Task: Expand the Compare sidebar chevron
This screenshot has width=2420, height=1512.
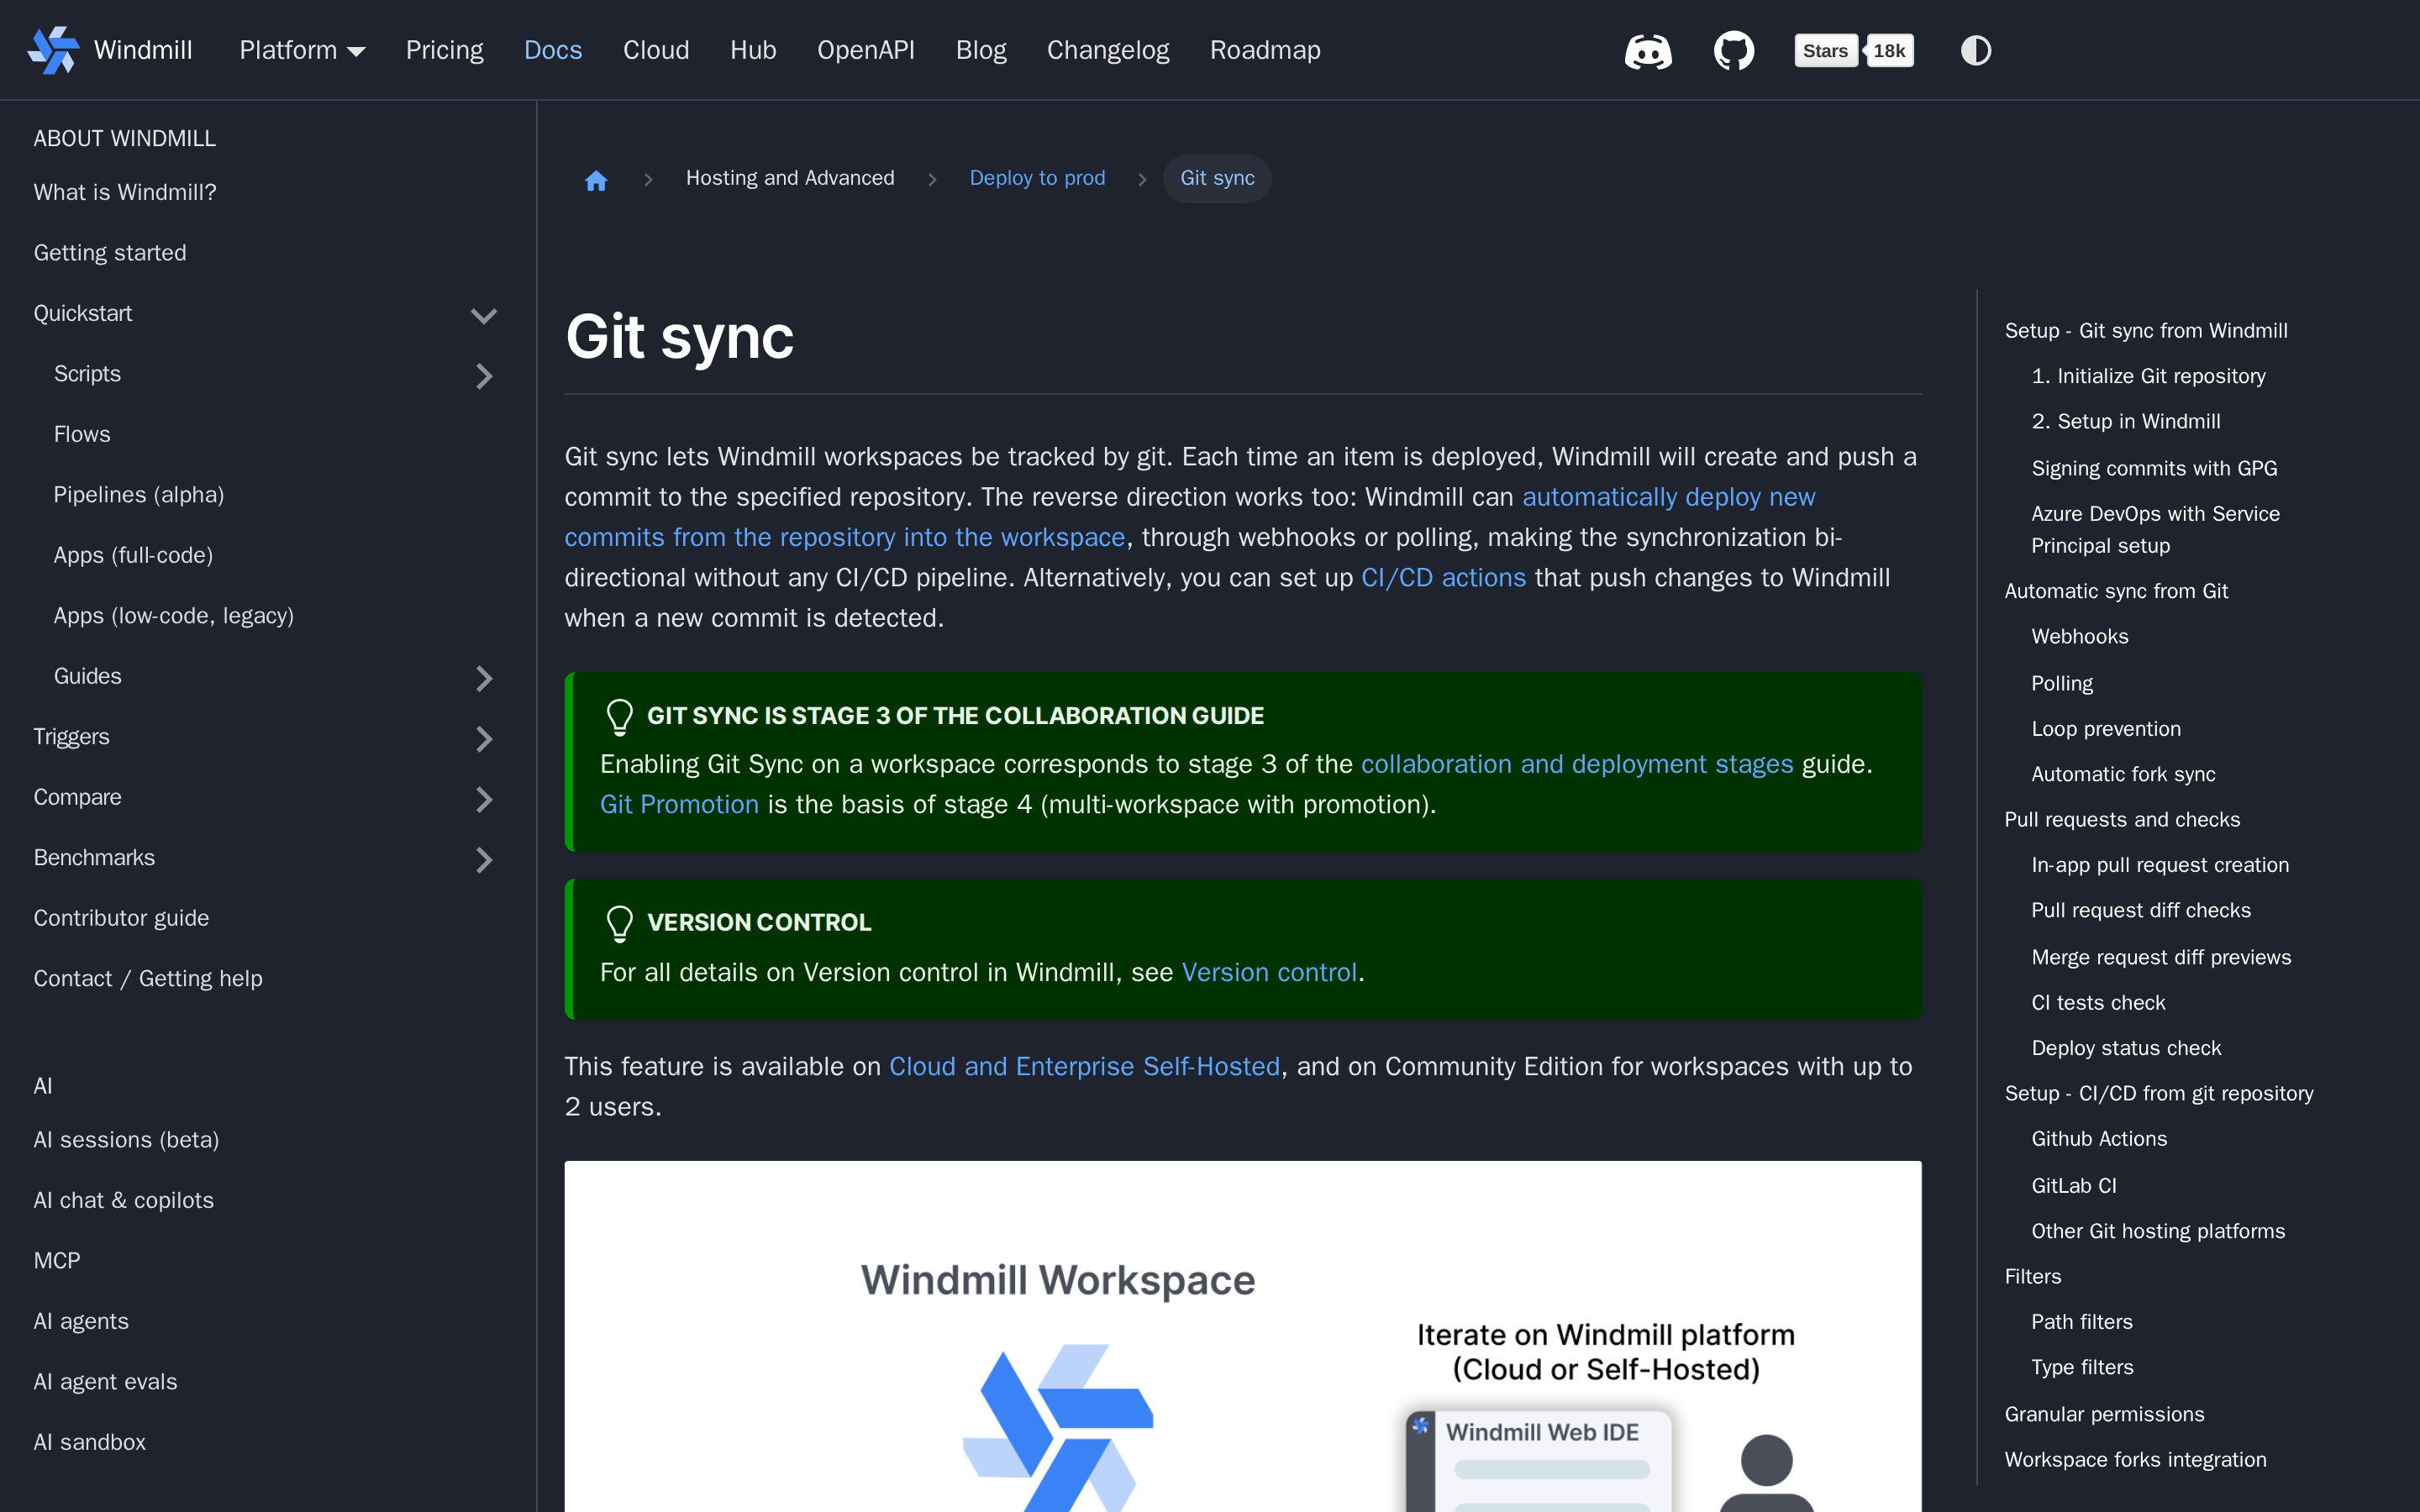Action: click(483, 798)
